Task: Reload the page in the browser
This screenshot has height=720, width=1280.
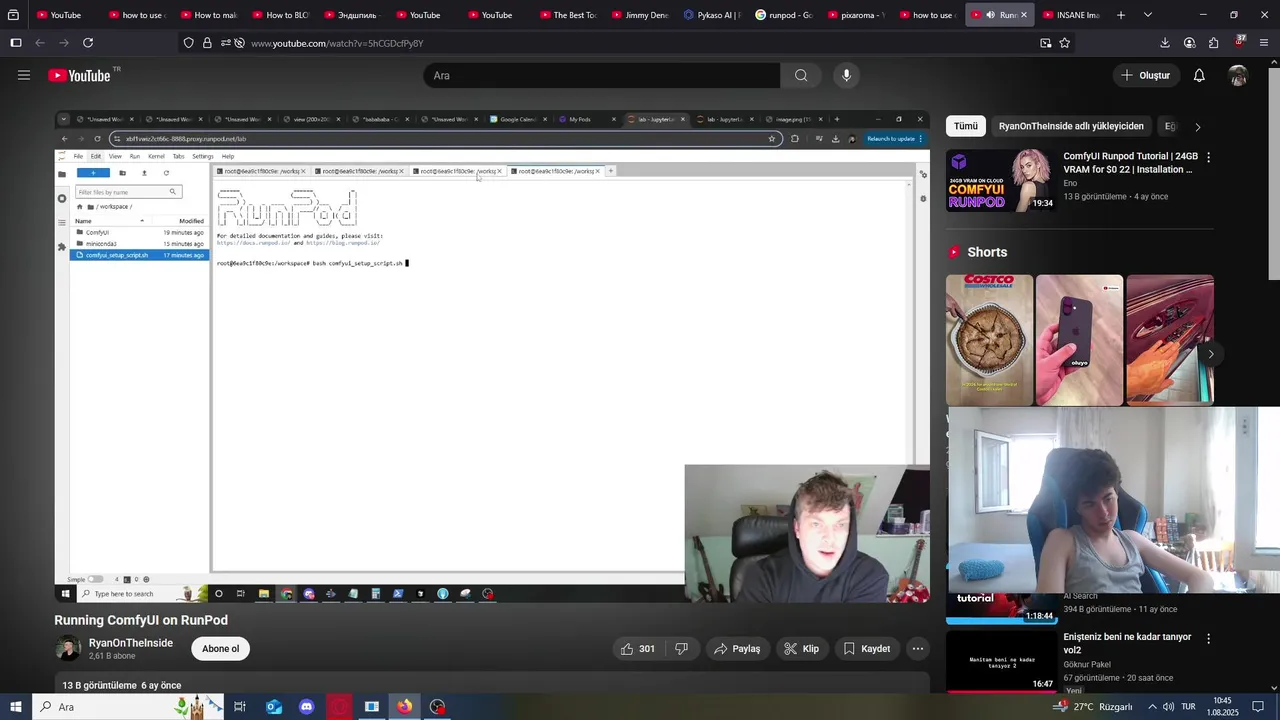Action: [88, 43]
